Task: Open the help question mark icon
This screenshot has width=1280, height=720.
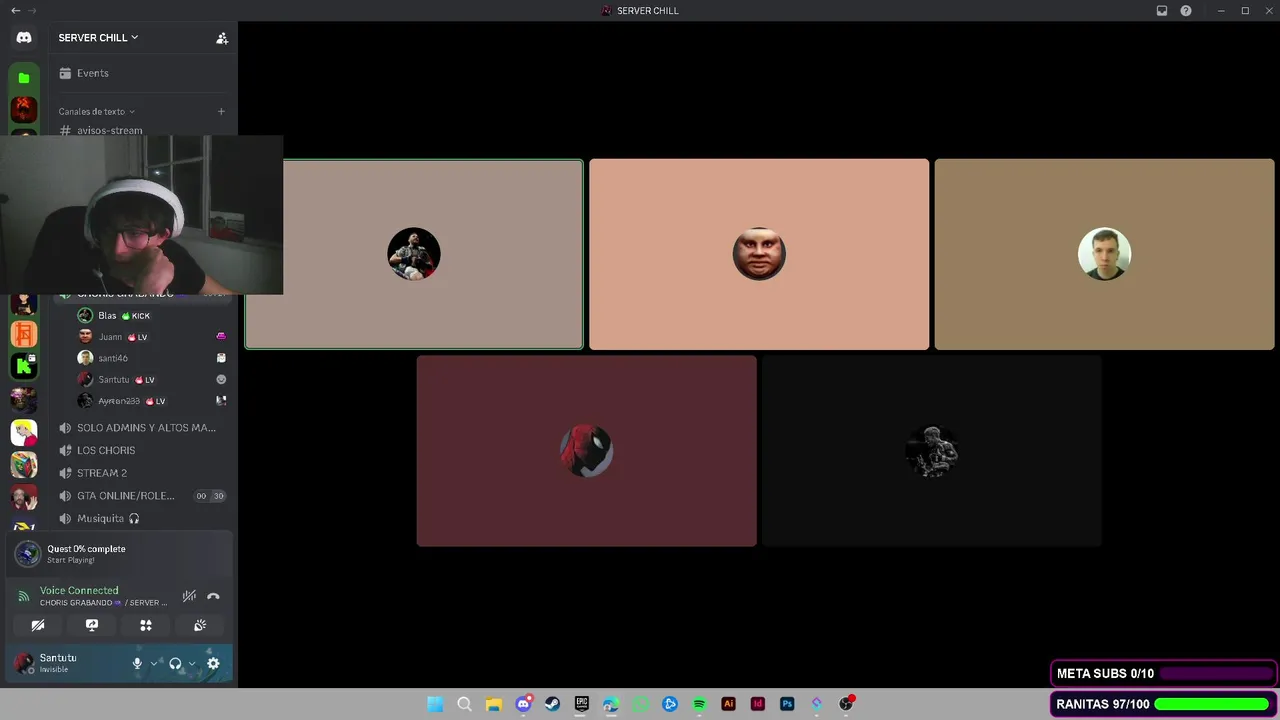Action: point(1186,11)
